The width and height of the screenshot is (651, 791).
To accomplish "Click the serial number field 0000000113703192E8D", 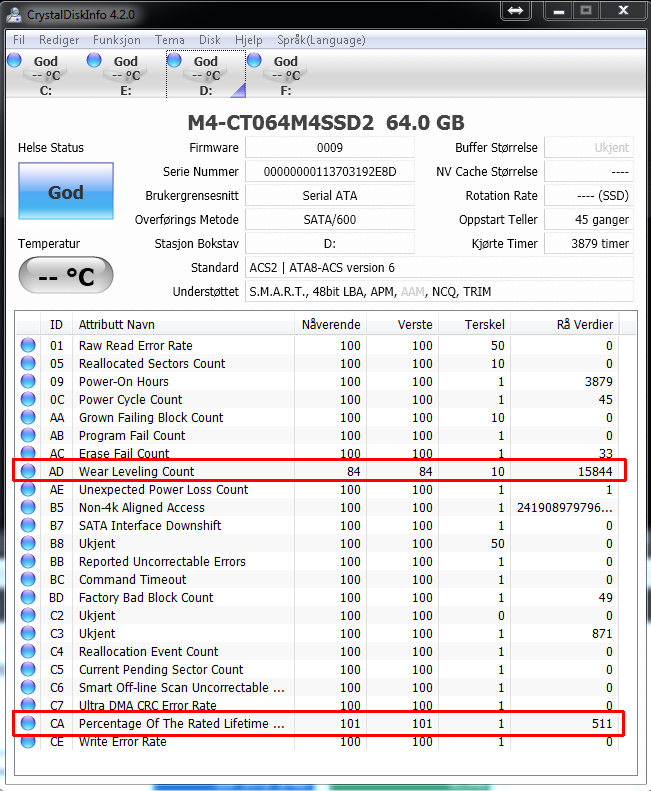I will 330,172.
